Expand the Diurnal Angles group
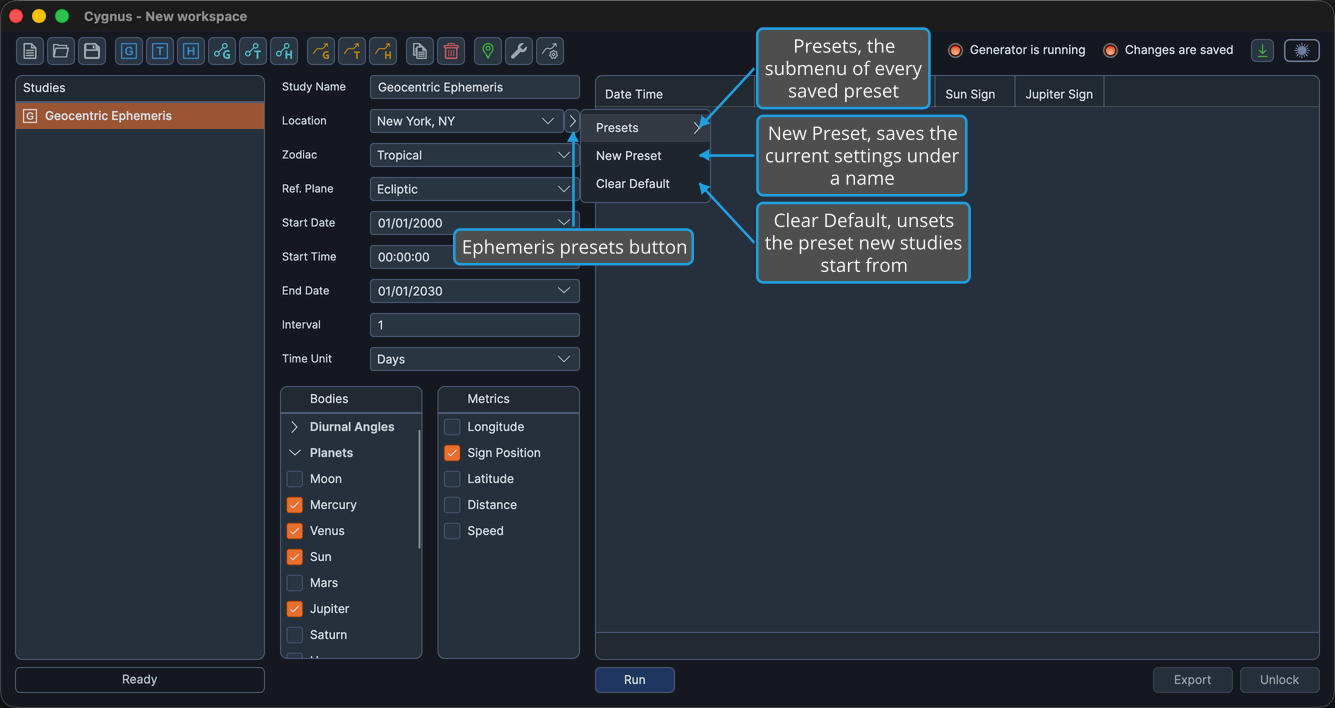 [295, 427]
